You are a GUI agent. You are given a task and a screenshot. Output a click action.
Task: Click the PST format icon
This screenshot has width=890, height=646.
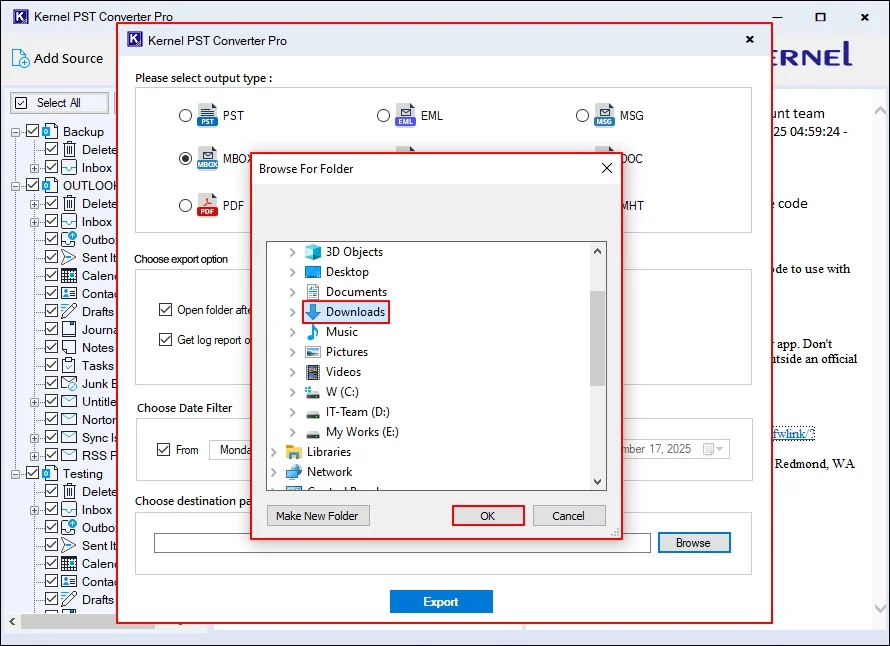[207, 116]
